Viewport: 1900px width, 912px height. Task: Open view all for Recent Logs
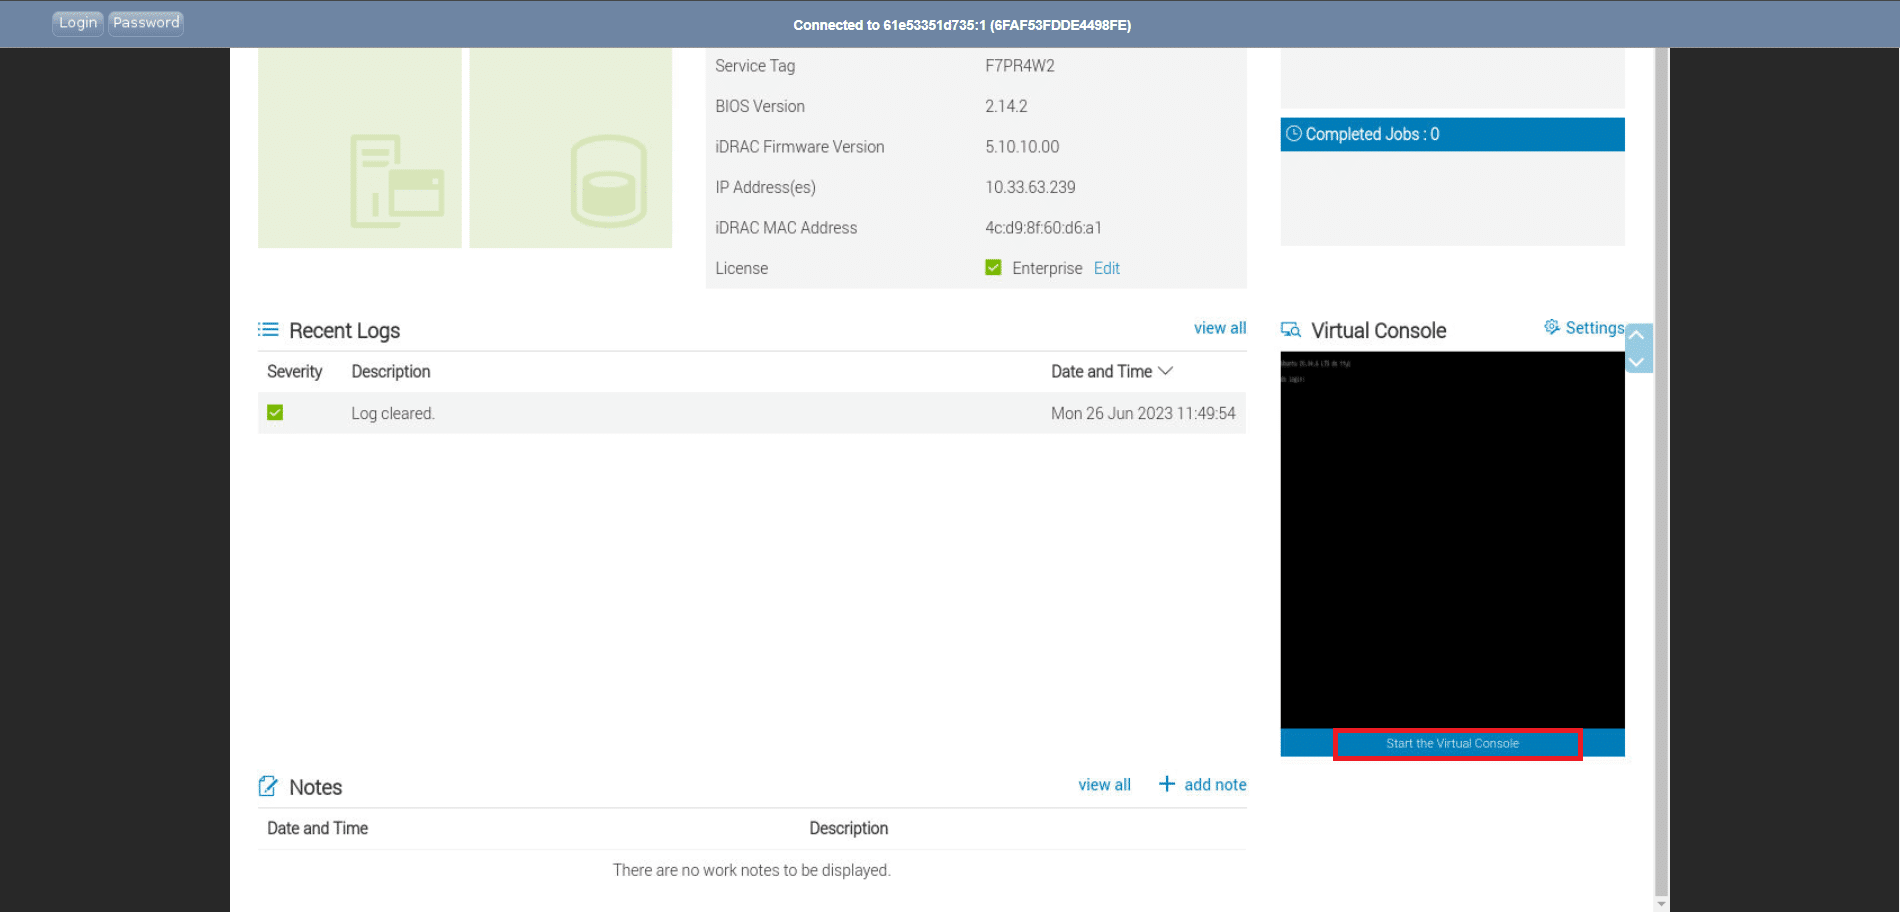pos(1219,328)
